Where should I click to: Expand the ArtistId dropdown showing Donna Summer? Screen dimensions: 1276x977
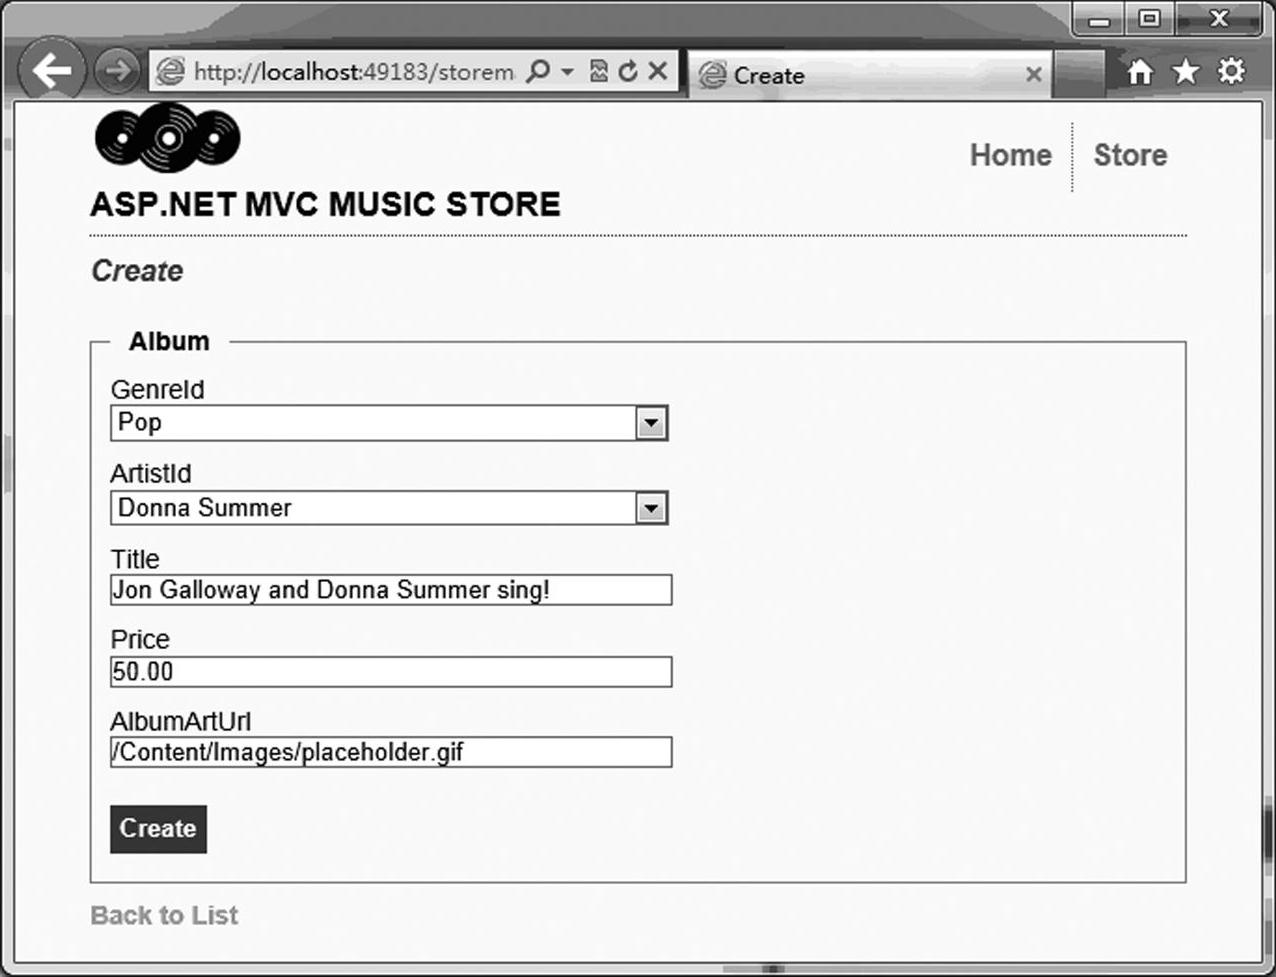(x=651, y=509)
